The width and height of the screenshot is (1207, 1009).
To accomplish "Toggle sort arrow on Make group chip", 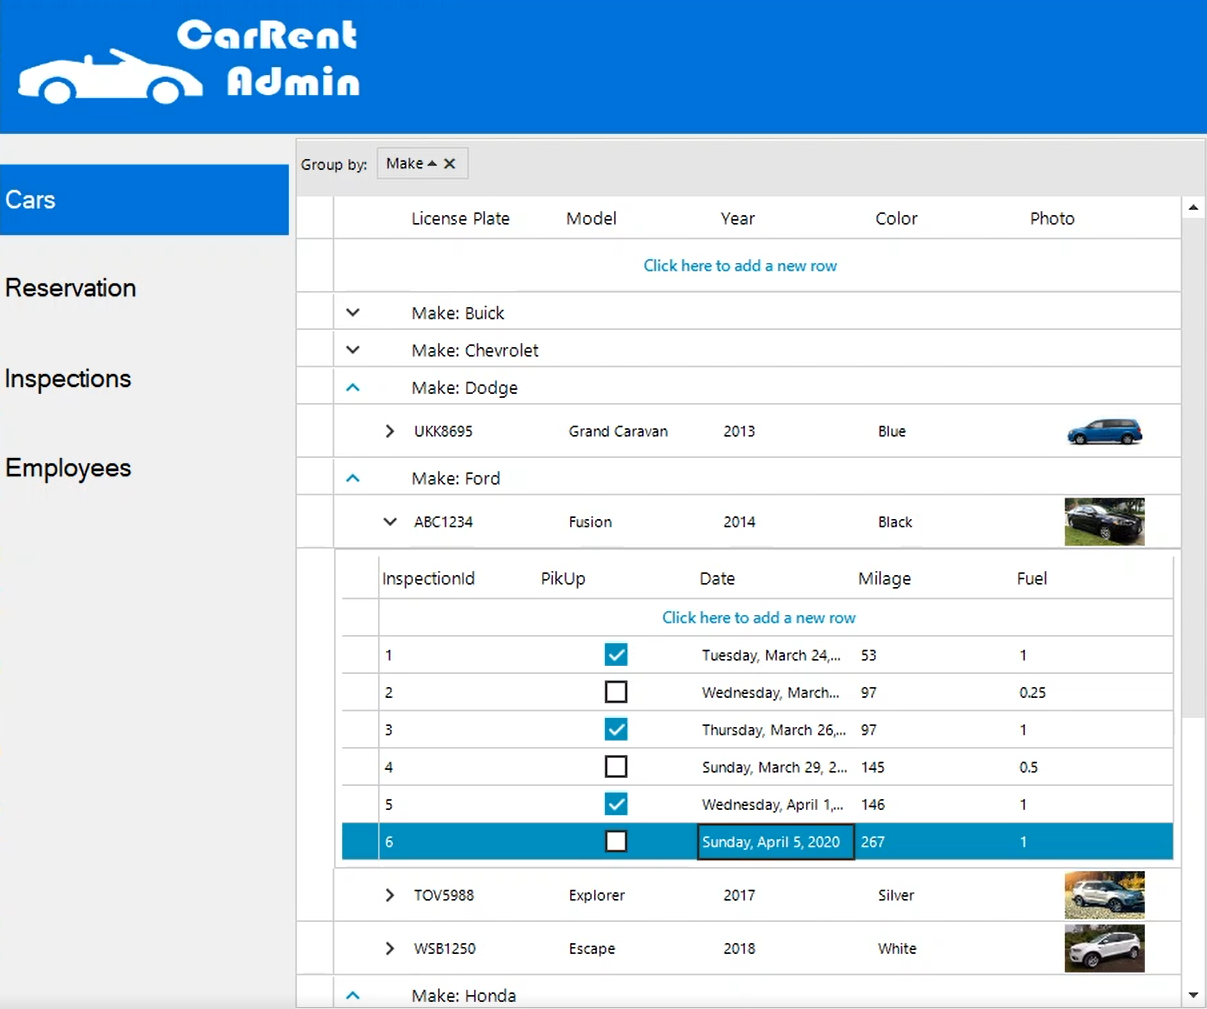I will pos(432,164).
